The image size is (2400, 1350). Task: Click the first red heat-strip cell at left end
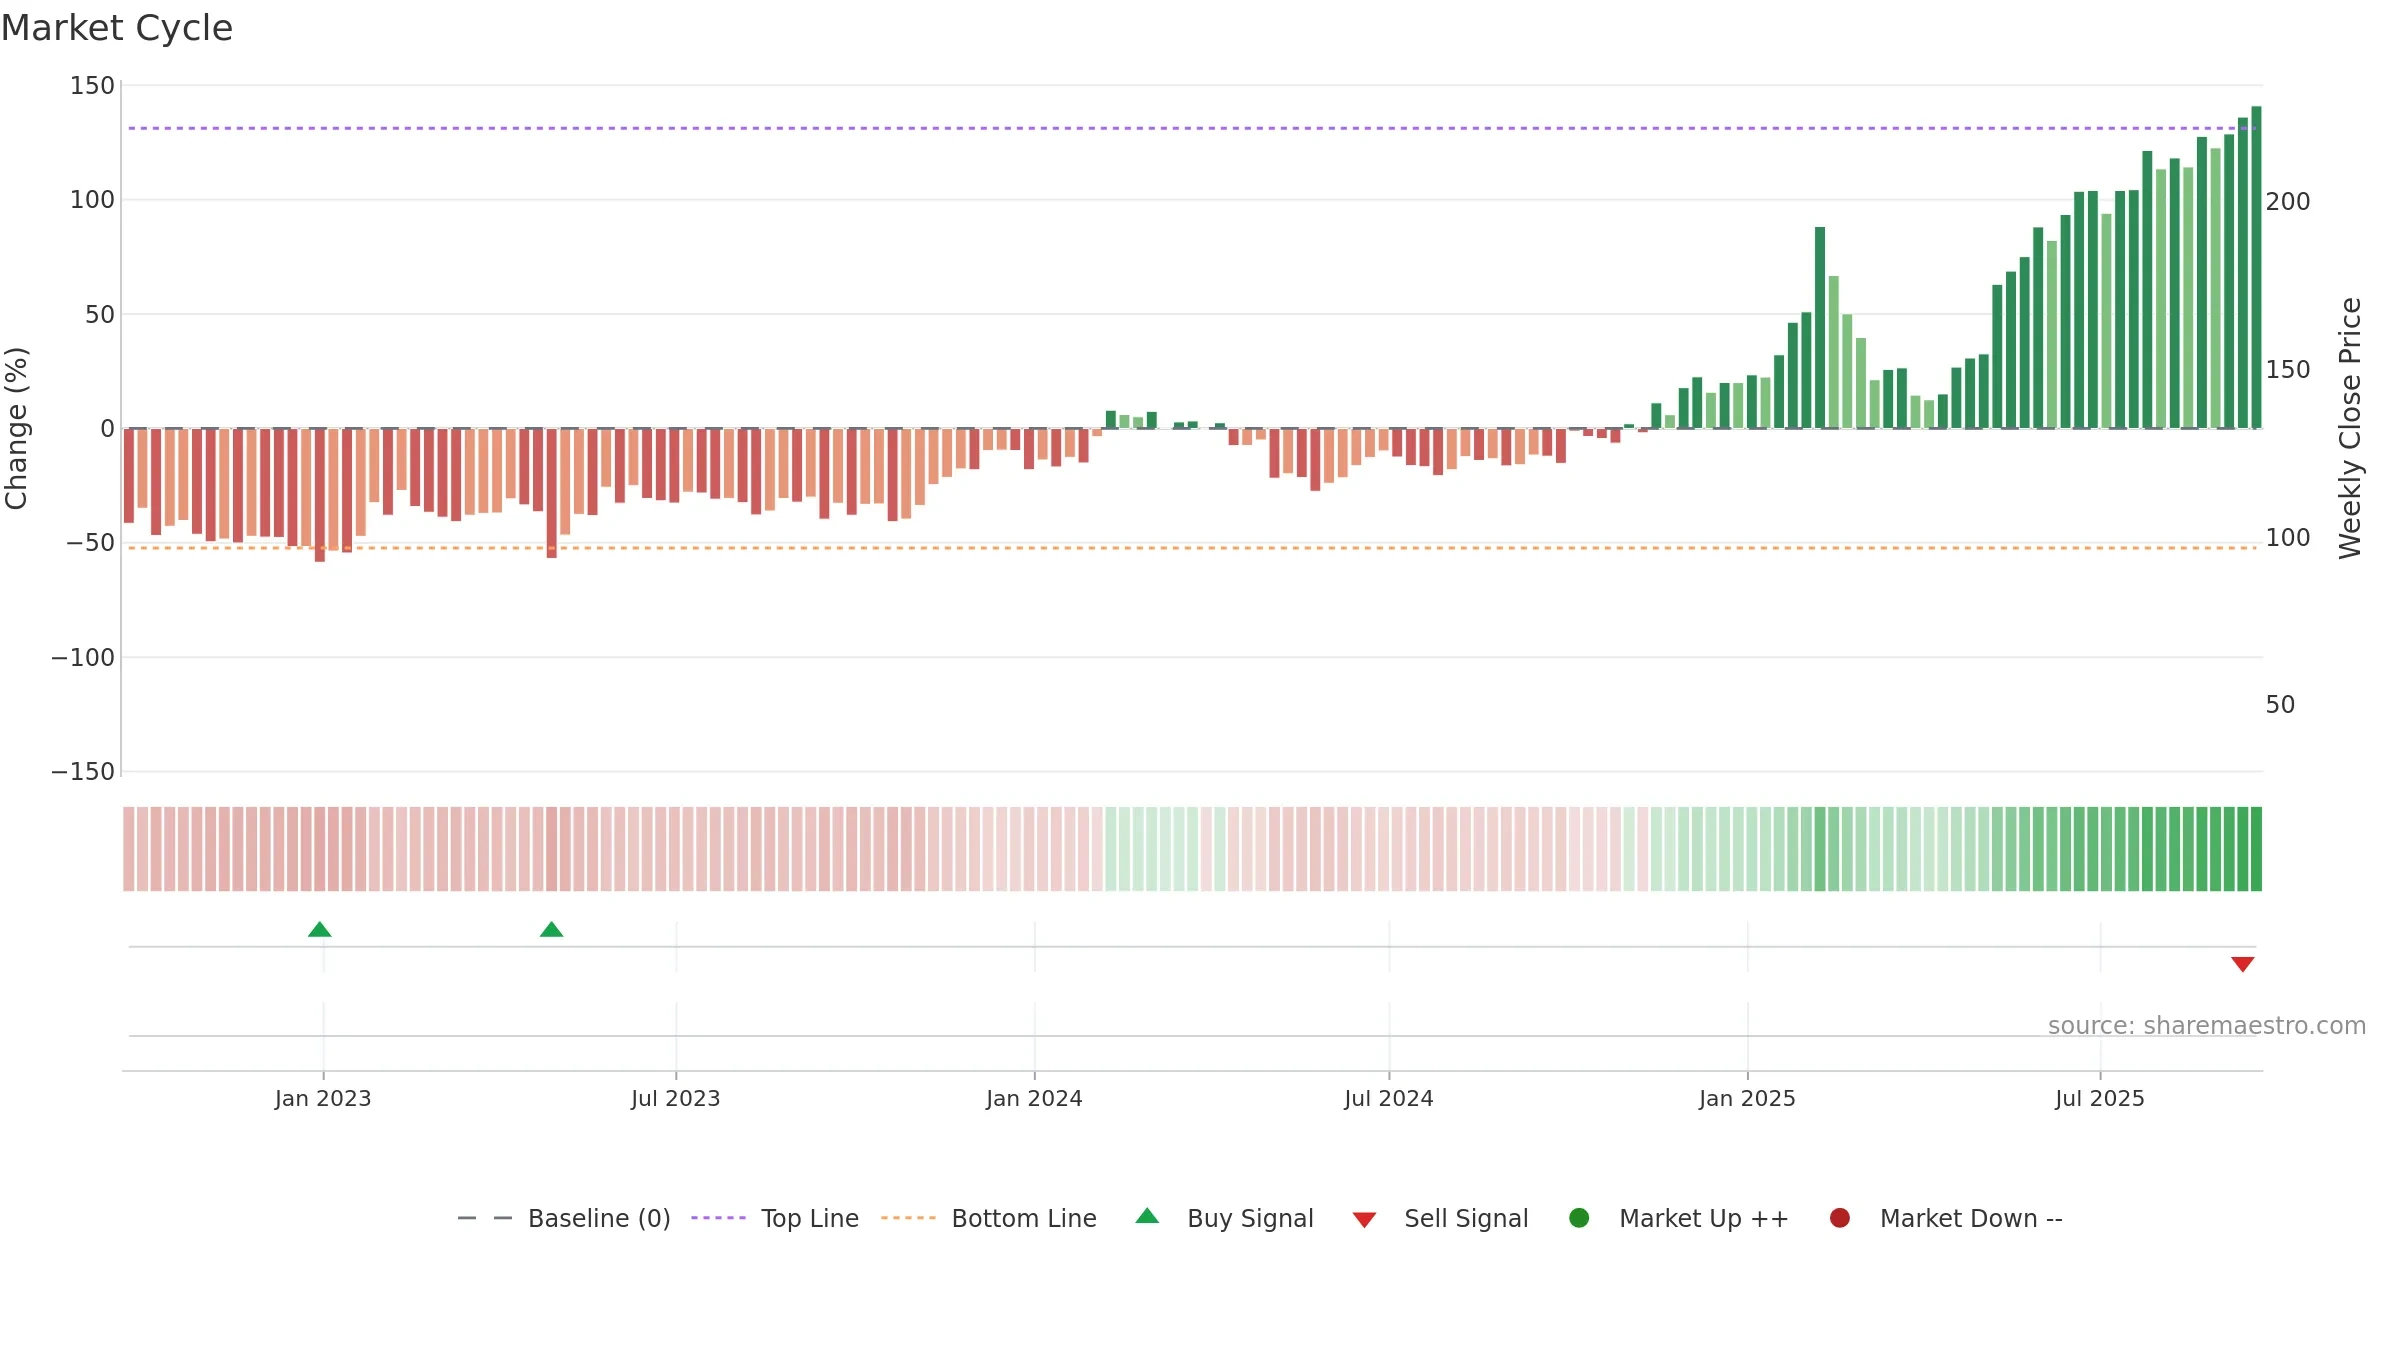click(x=129, y=849)
